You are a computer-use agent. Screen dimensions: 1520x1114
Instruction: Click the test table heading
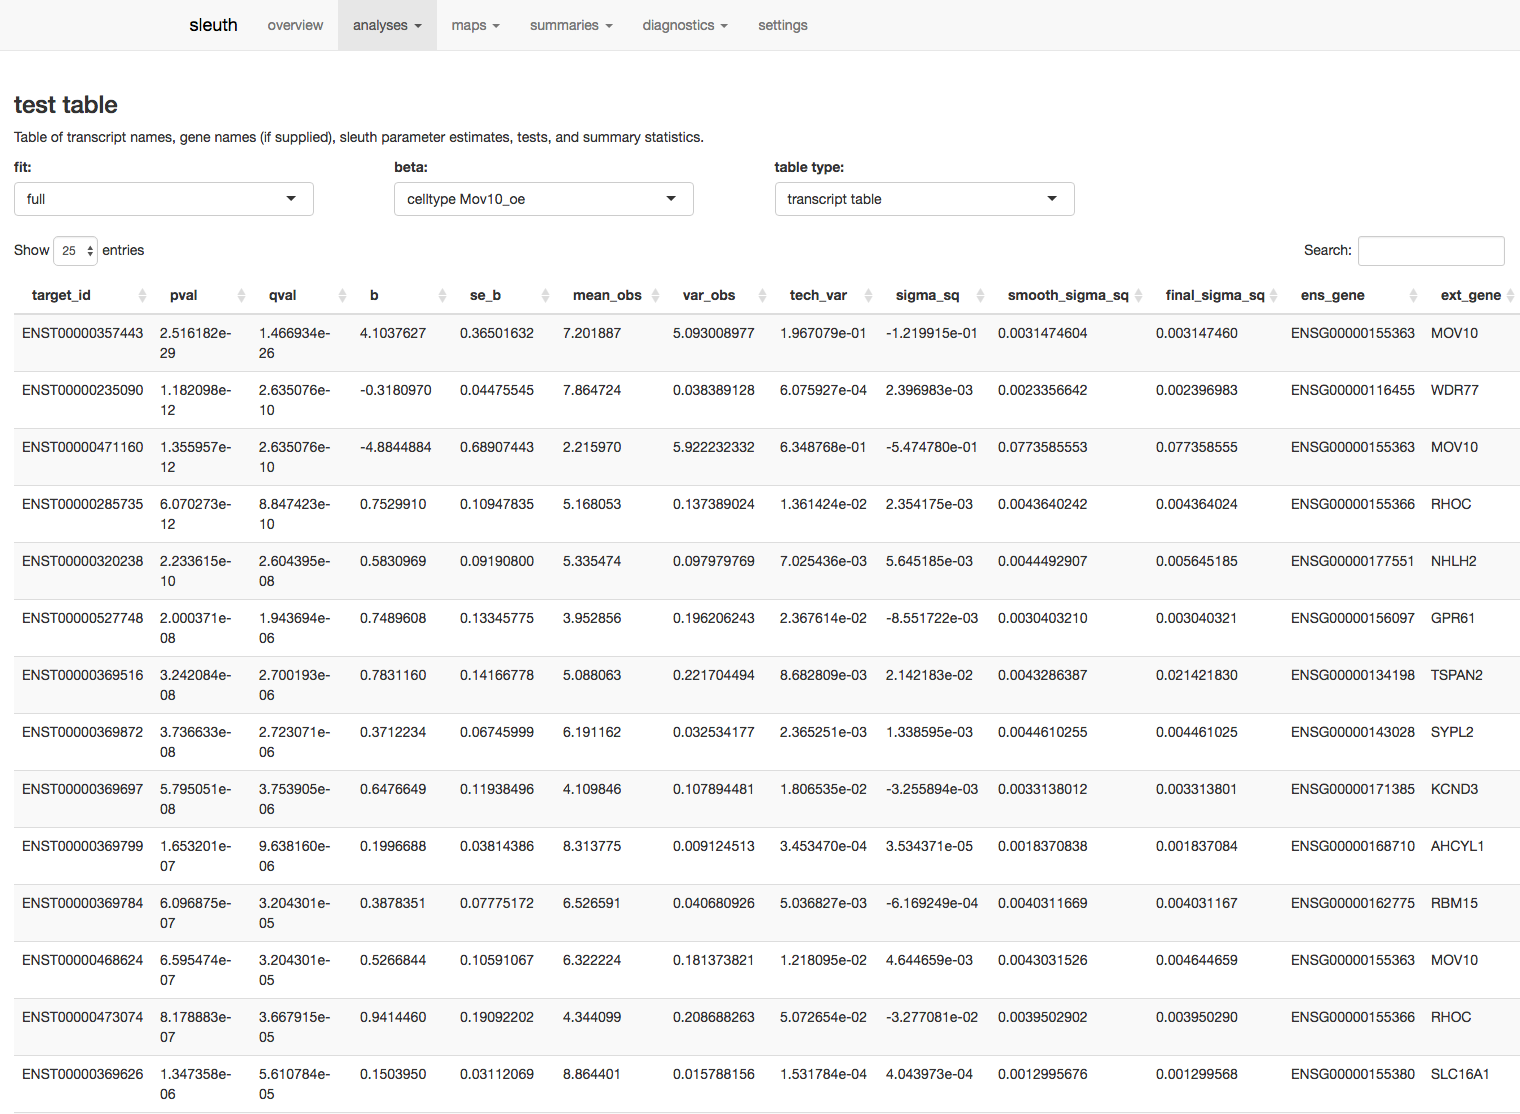pos(66,105)
